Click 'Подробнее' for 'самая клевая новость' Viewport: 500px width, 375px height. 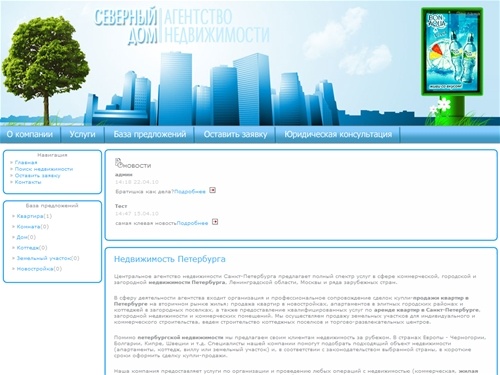click(192, 223)
